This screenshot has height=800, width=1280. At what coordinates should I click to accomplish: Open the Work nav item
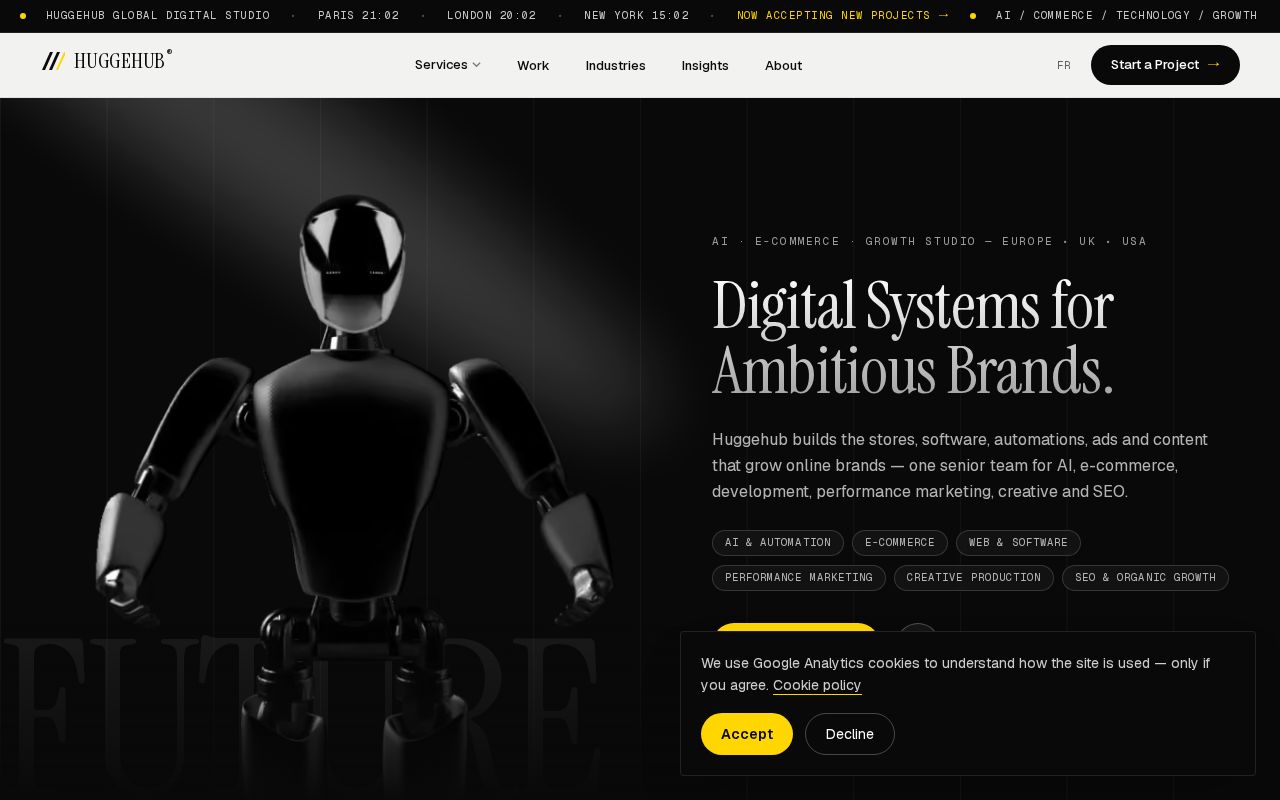[533, 65]
